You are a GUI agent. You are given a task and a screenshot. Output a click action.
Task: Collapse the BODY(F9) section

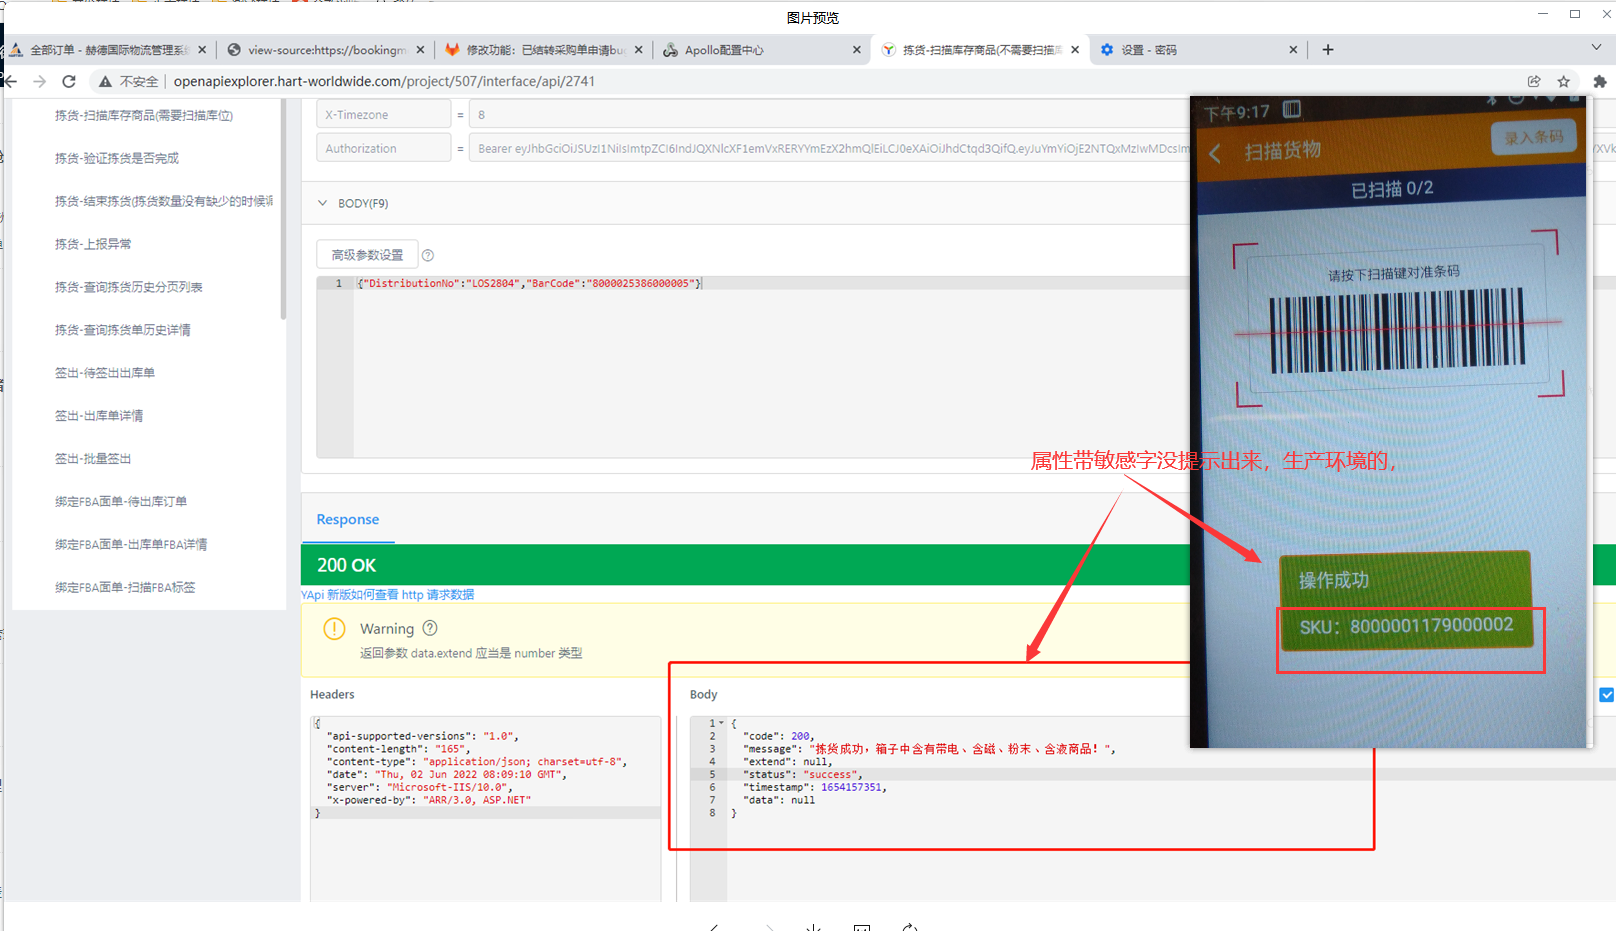click(323, 203)
